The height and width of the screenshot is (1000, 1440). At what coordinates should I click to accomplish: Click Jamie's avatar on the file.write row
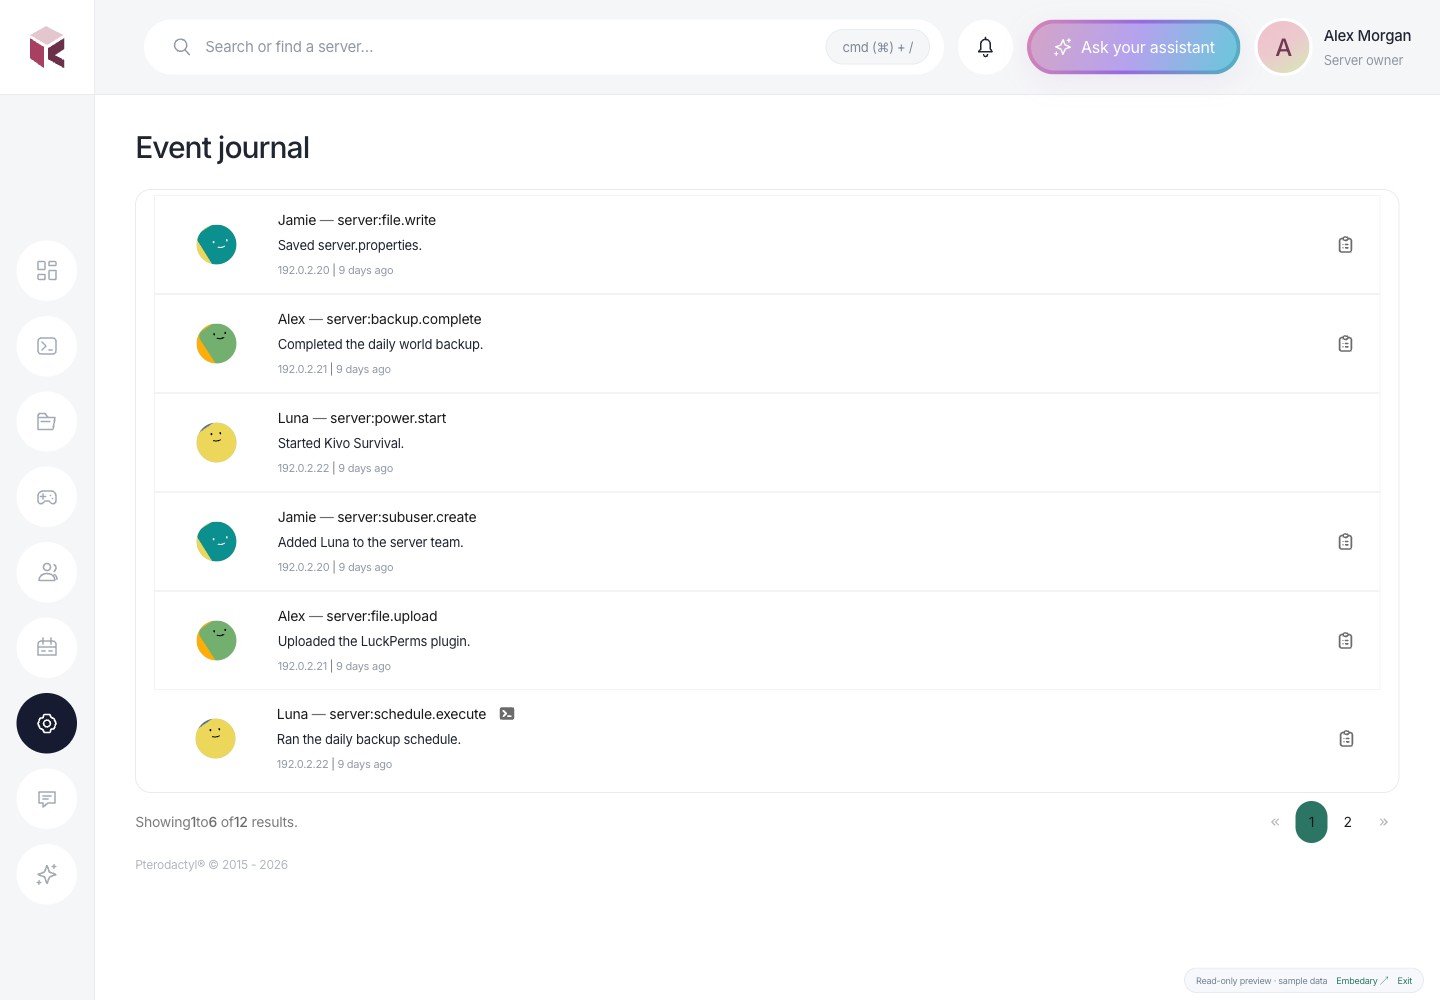coord(217,245)
